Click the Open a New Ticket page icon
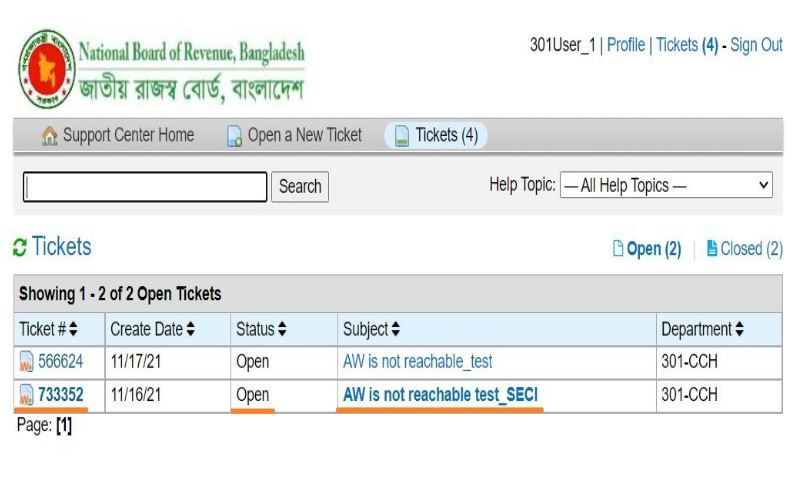This screenshot has height=478, width=800. pos(234,136)
